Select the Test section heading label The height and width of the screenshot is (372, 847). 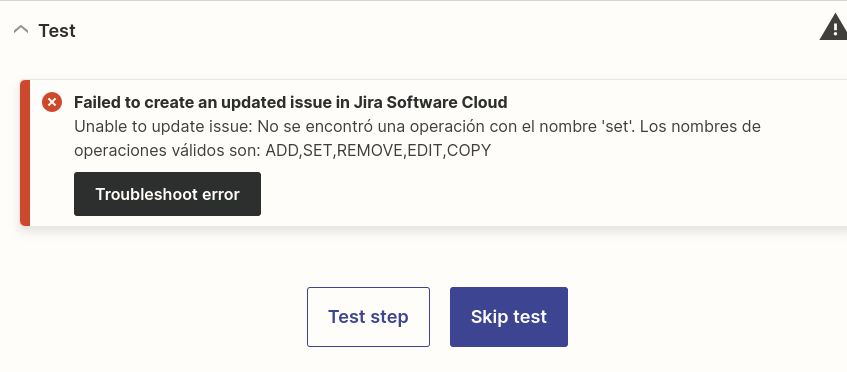pyautogui.click(x=57, y=31)
